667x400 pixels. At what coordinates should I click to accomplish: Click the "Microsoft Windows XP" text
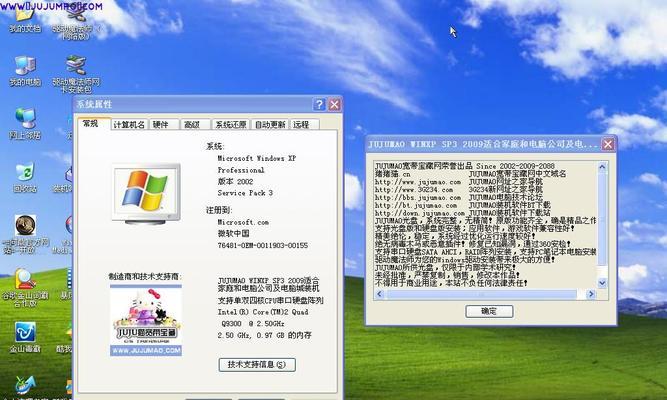[x=257, y=158]
